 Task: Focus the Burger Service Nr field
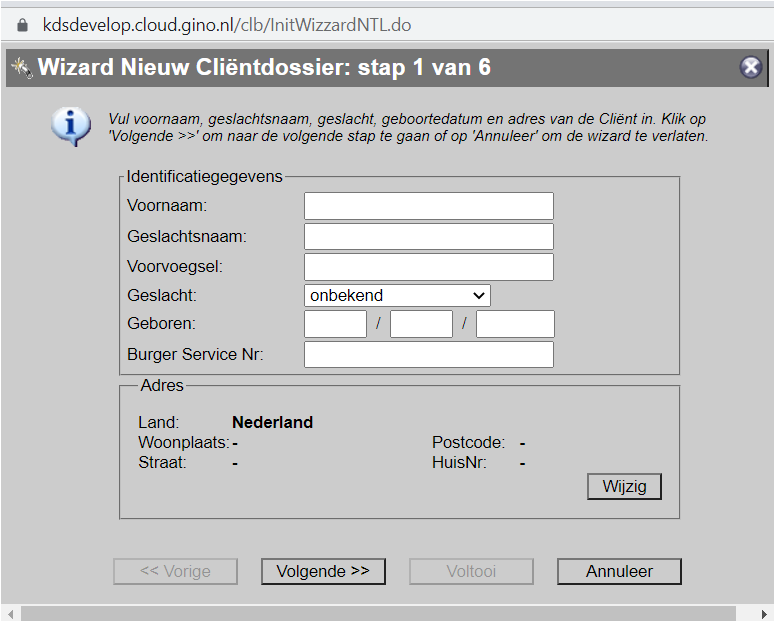coord(428,355)
